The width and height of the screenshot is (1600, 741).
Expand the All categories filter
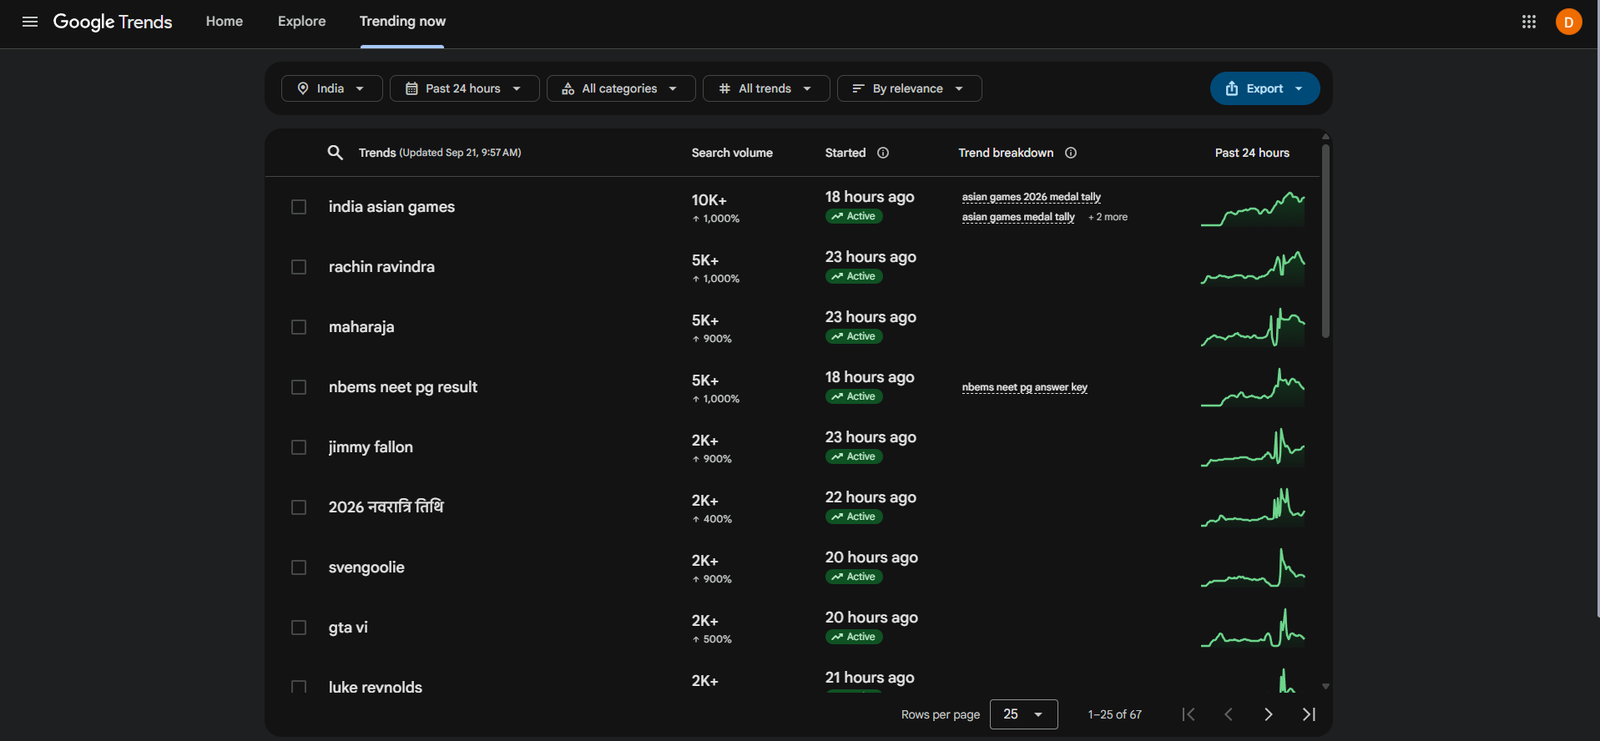[621, 89]
